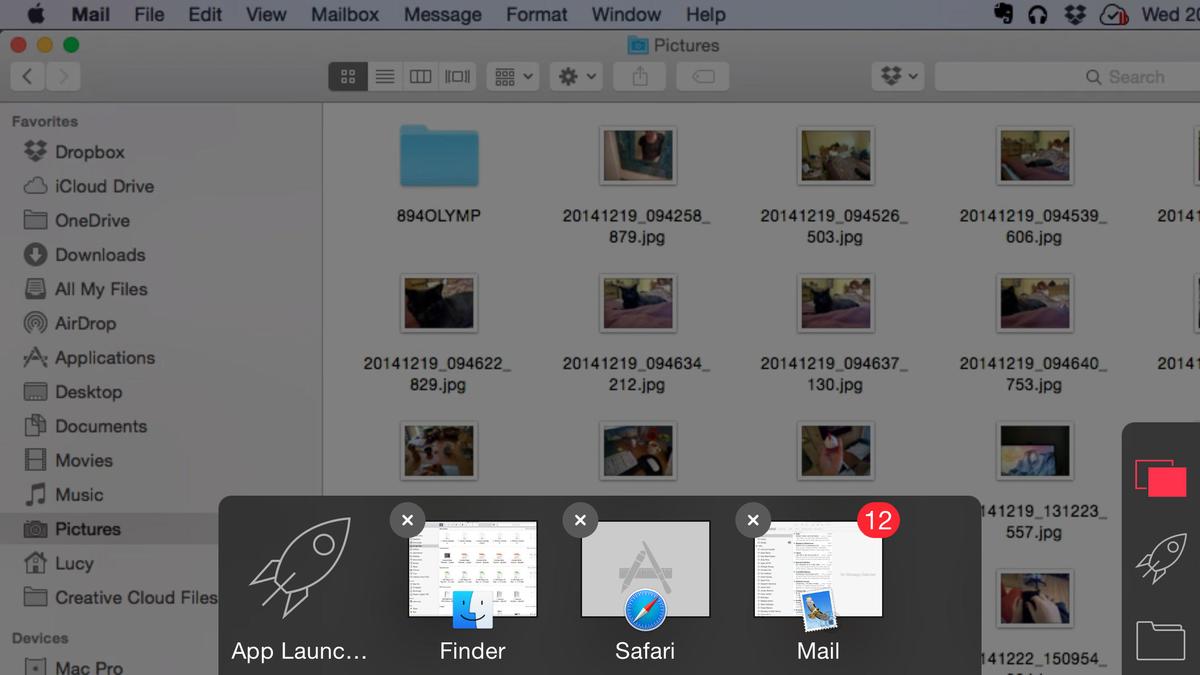This screenshot has width=1200, height=675.
Task: Select thumbnail 20141219_094637_130.jpg
Action: (837, 304)
